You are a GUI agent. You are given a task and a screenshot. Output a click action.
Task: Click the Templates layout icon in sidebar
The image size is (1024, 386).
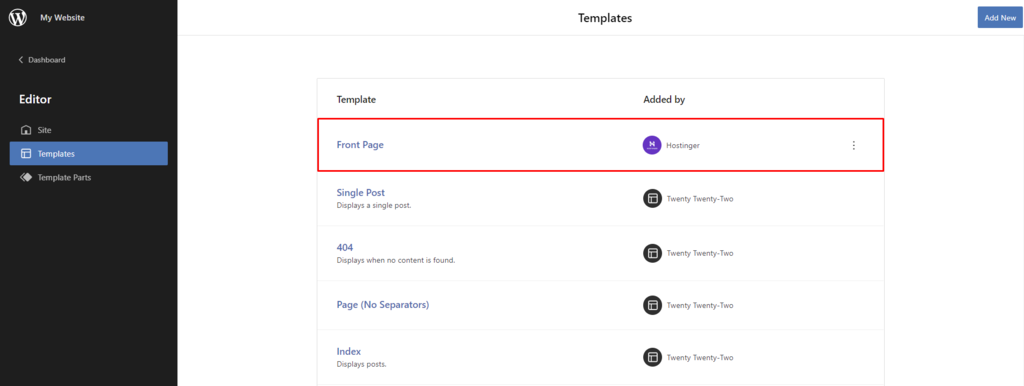point(26,153)
